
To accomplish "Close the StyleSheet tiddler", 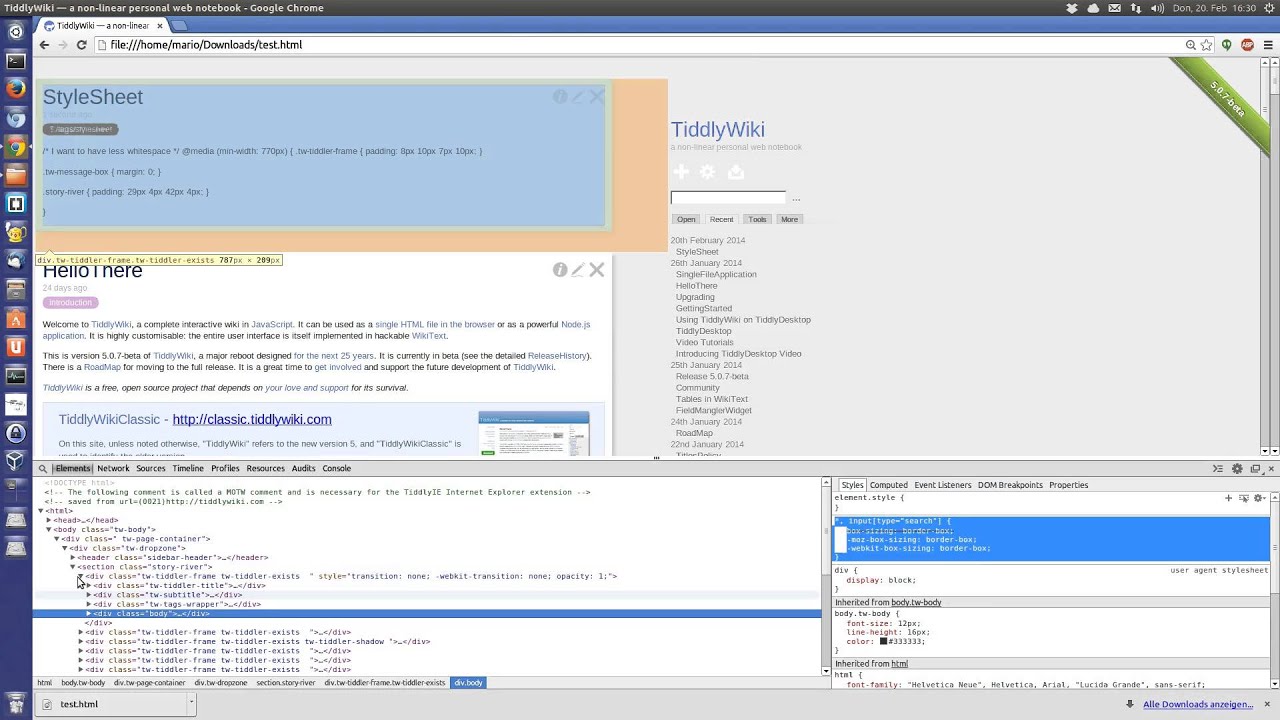I will 597,96.
